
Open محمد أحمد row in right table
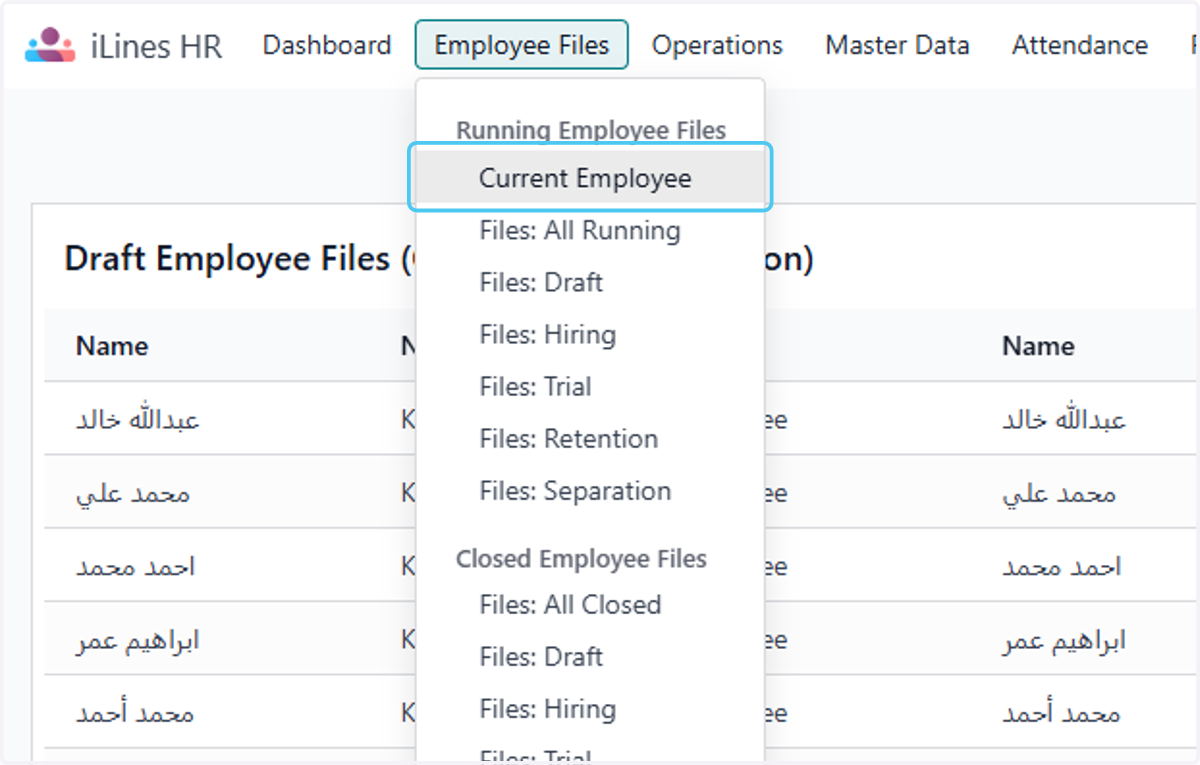1061,714
